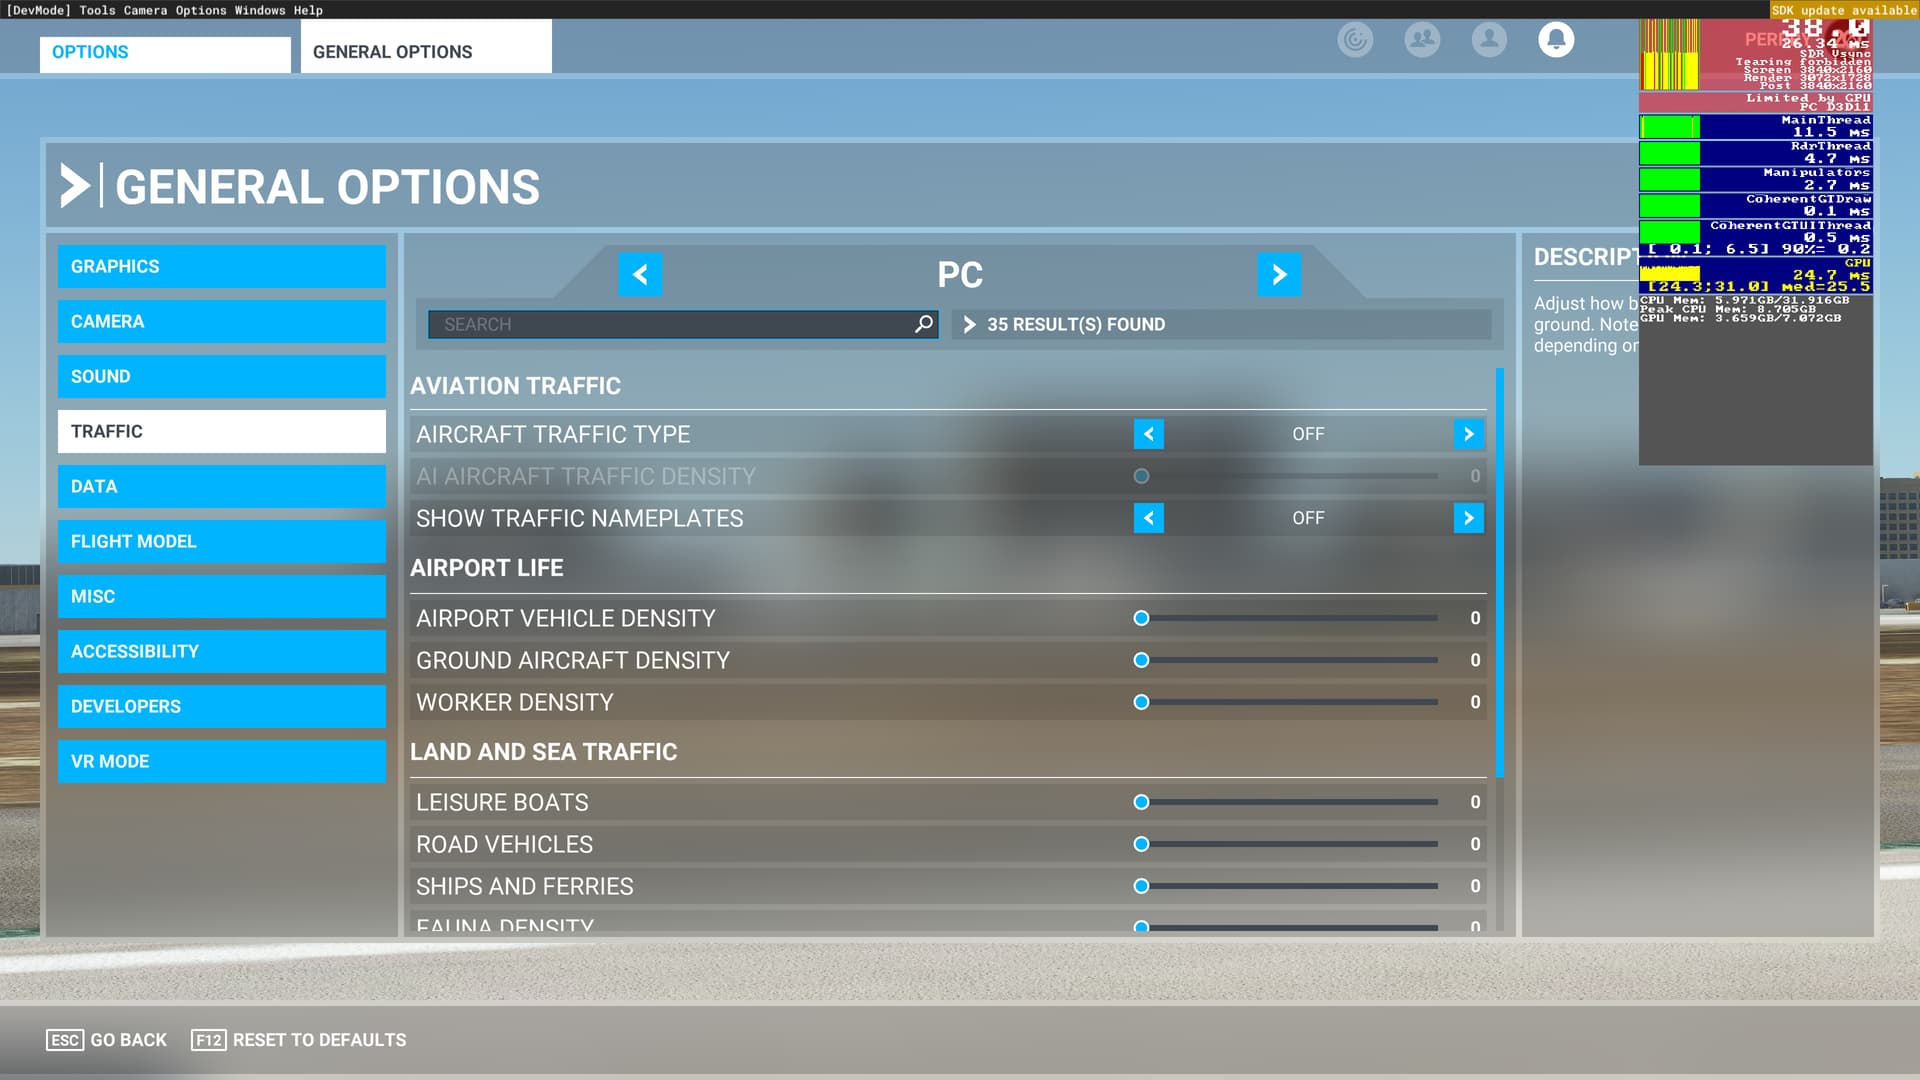
Task: Adjust the Airport Vehicle Density slider handle
Action: pos(1141,618)
